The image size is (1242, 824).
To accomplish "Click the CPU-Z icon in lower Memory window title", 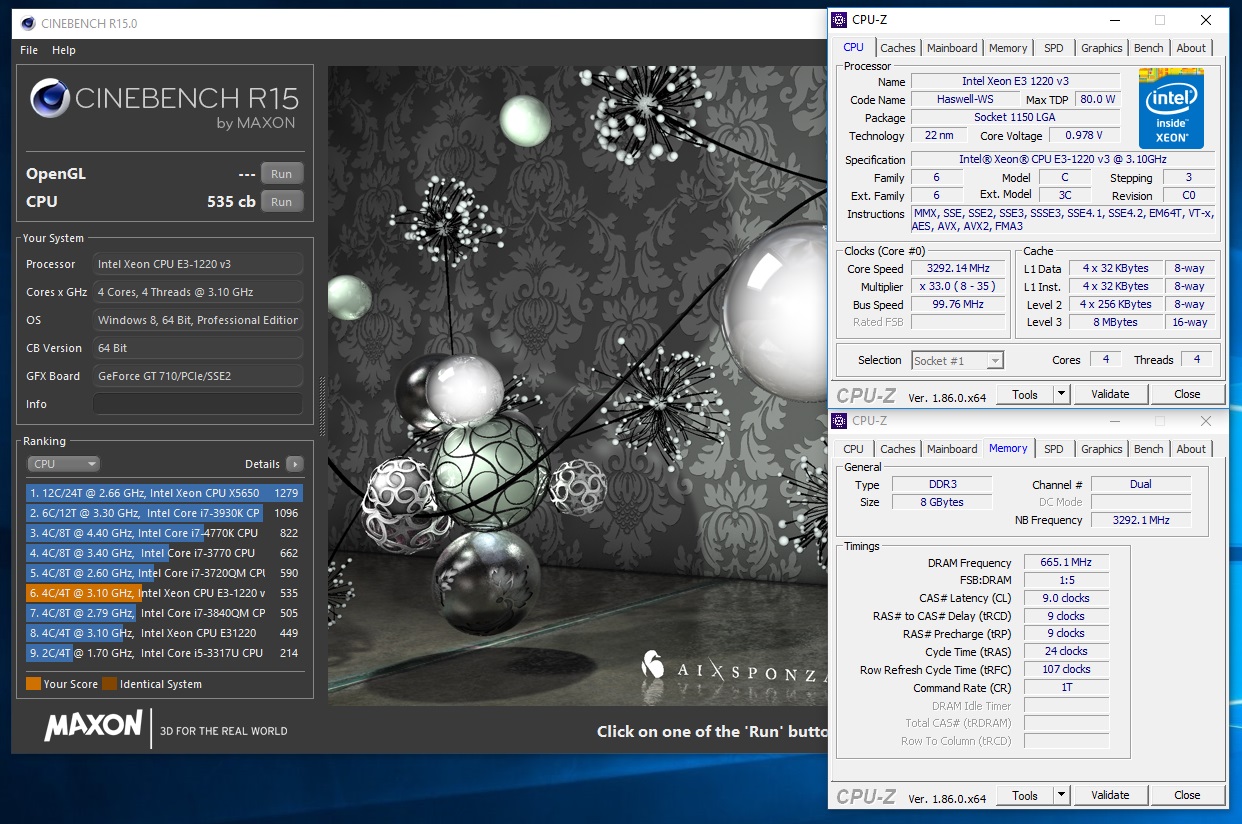I will pos(840,421).
